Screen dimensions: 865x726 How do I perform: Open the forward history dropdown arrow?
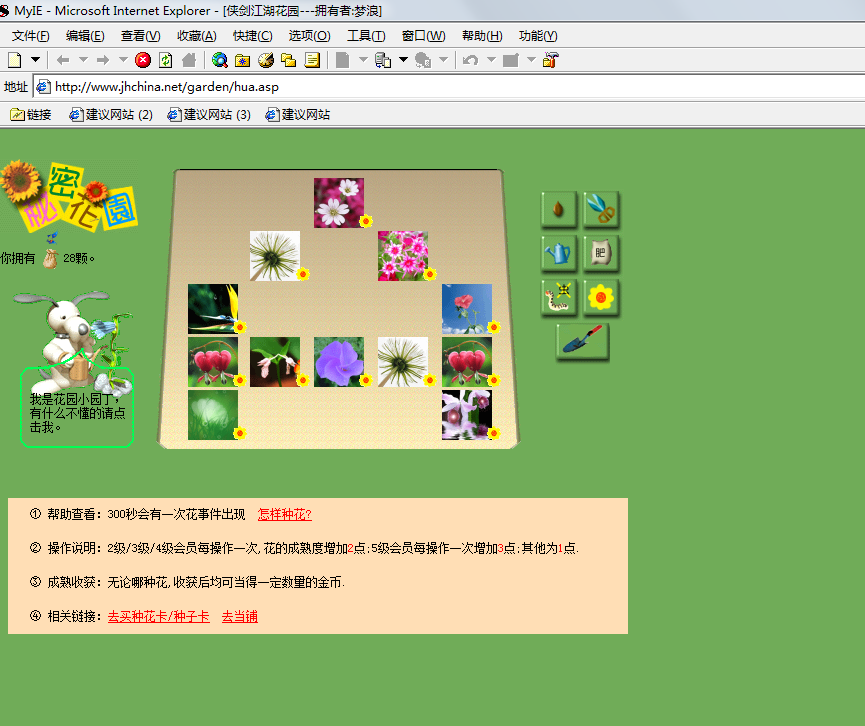point(124,60)
